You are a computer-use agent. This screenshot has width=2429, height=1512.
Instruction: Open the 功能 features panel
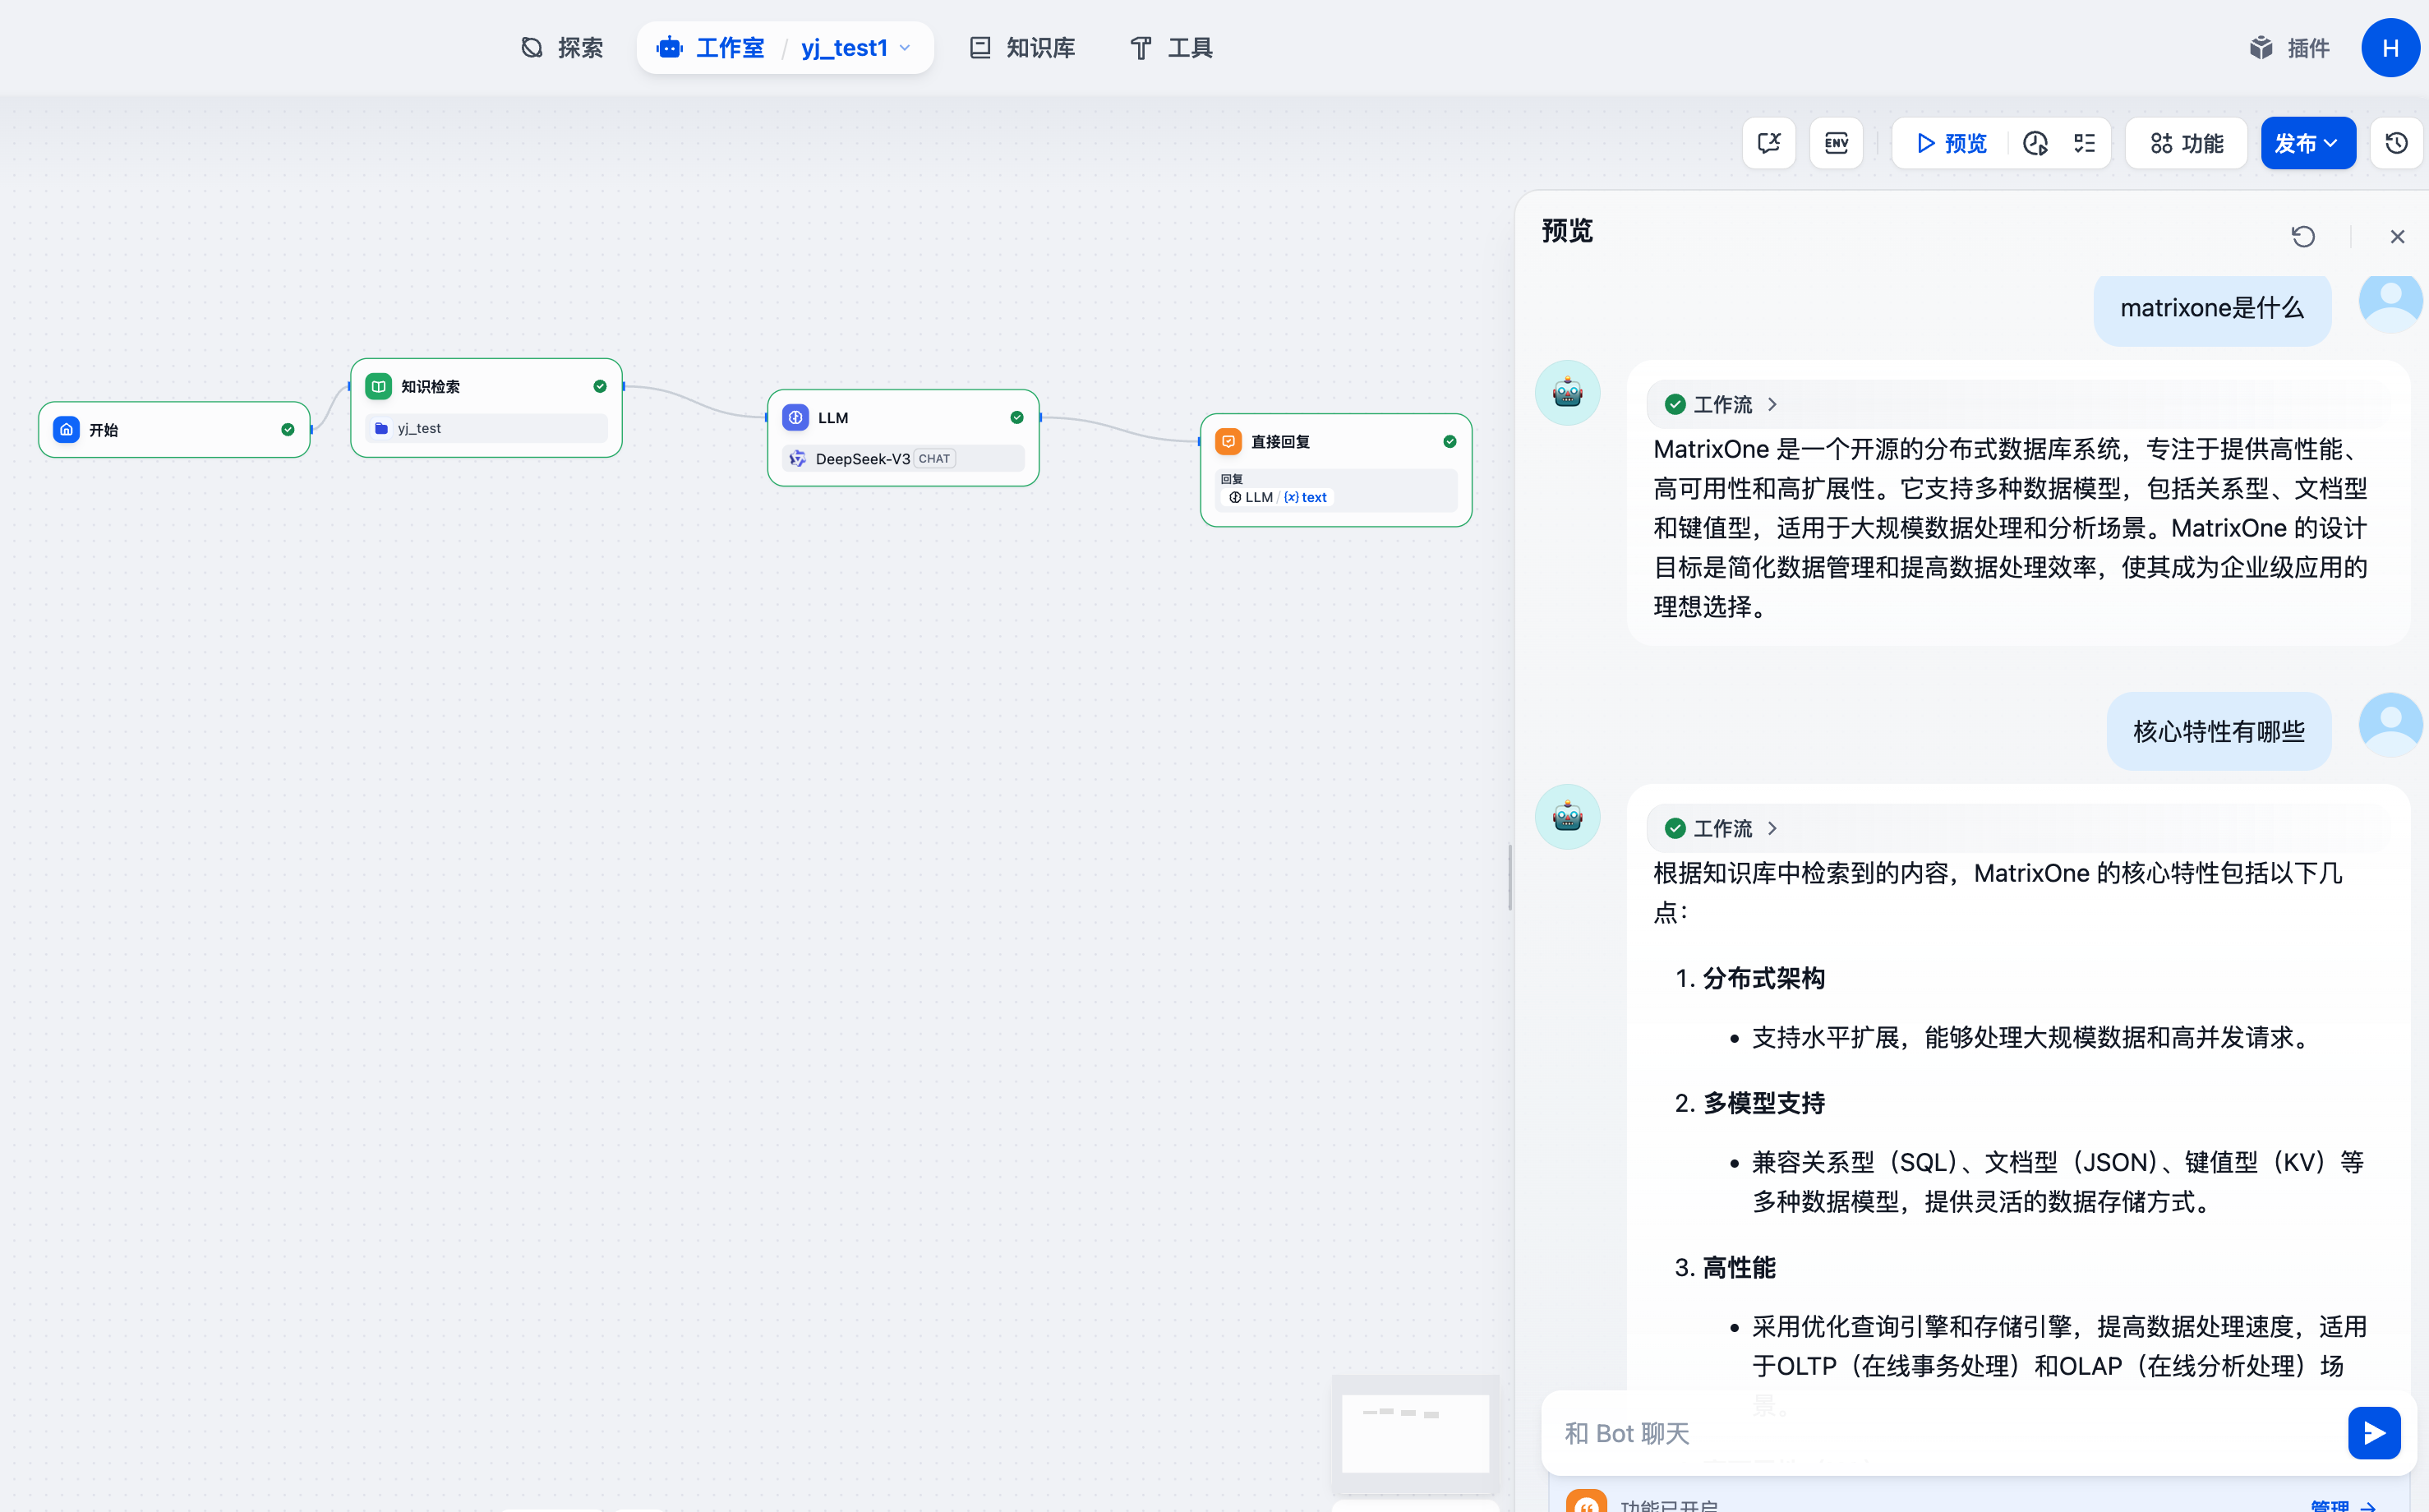point(2186,143)
